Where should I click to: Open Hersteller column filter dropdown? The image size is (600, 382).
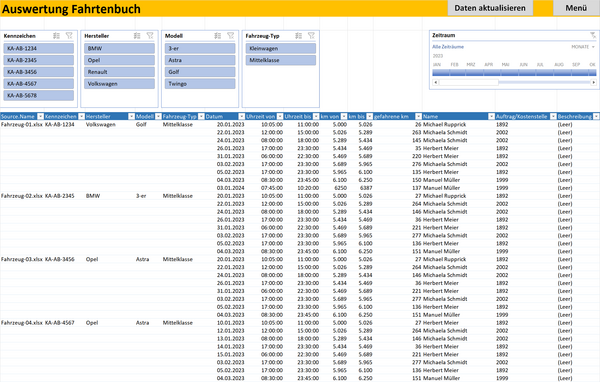pyautogui.click(x=131, y=116)
